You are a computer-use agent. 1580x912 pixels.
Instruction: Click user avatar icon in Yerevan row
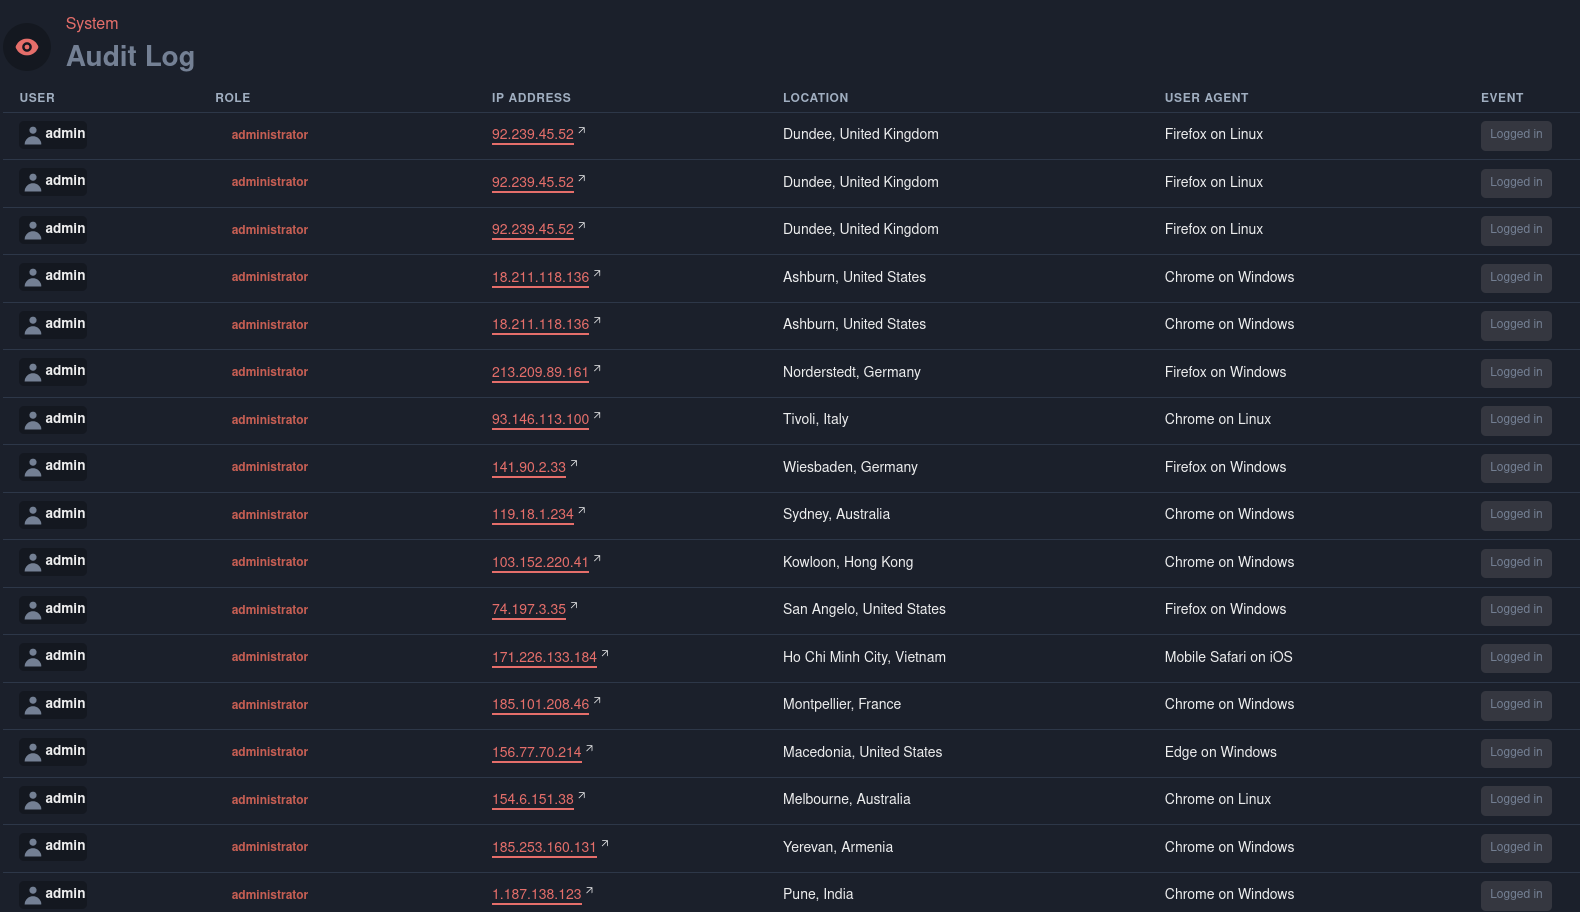coord(33,847)
